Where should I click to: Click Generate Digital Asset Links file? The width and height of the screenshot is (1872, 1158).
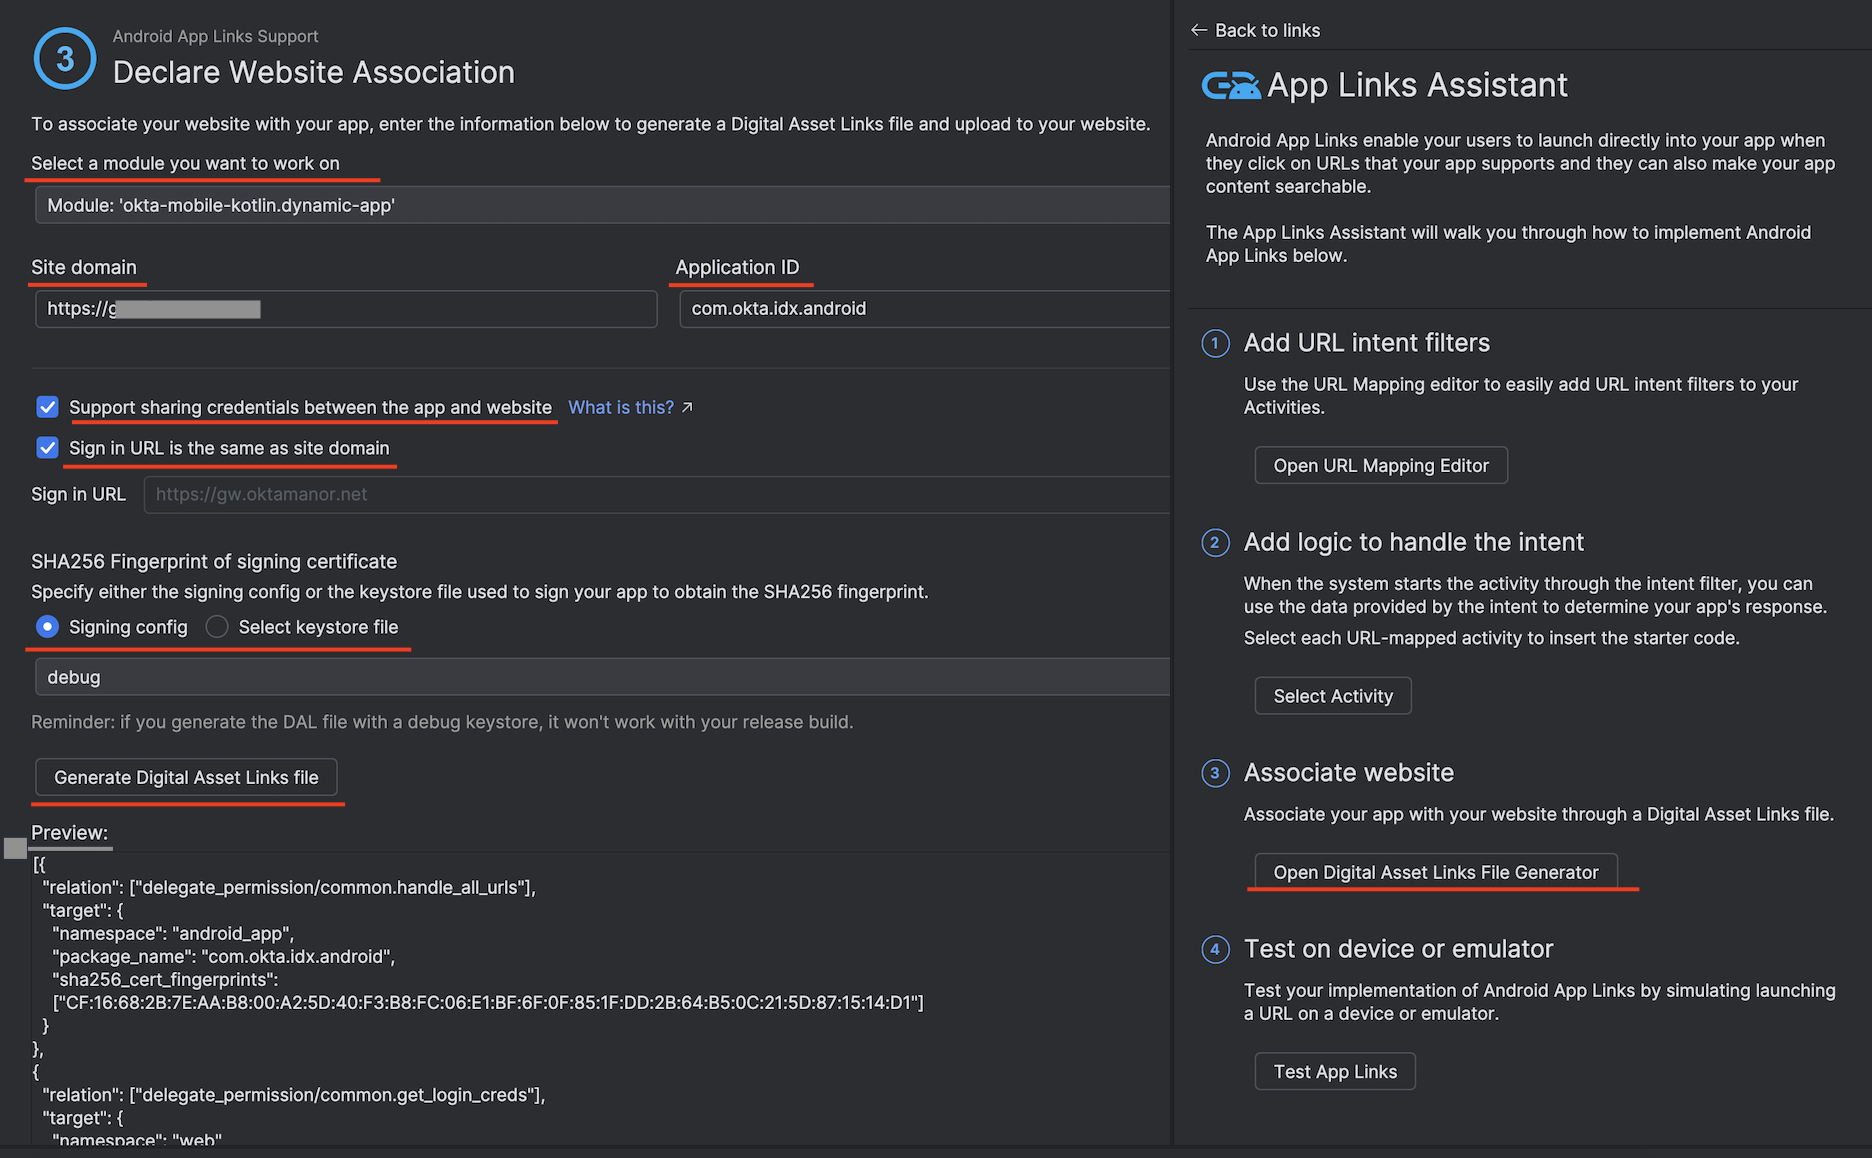point(187,777)
